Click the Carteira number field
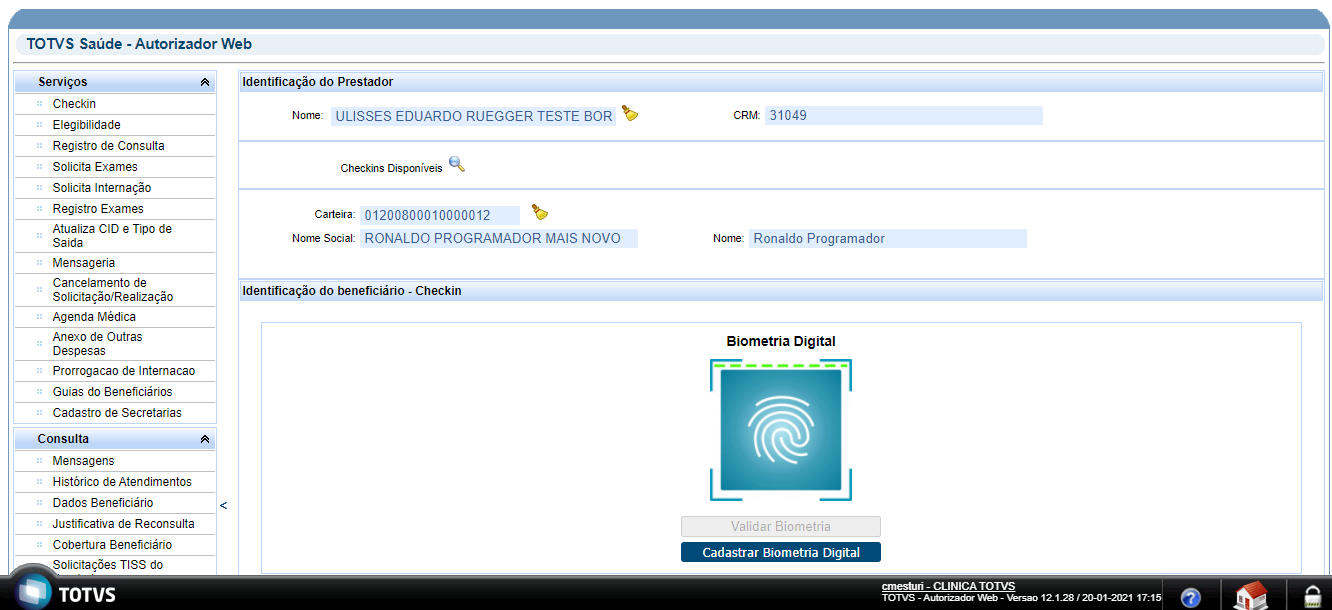The height and width of the screenshot is (610, 1332). point(440,215)
